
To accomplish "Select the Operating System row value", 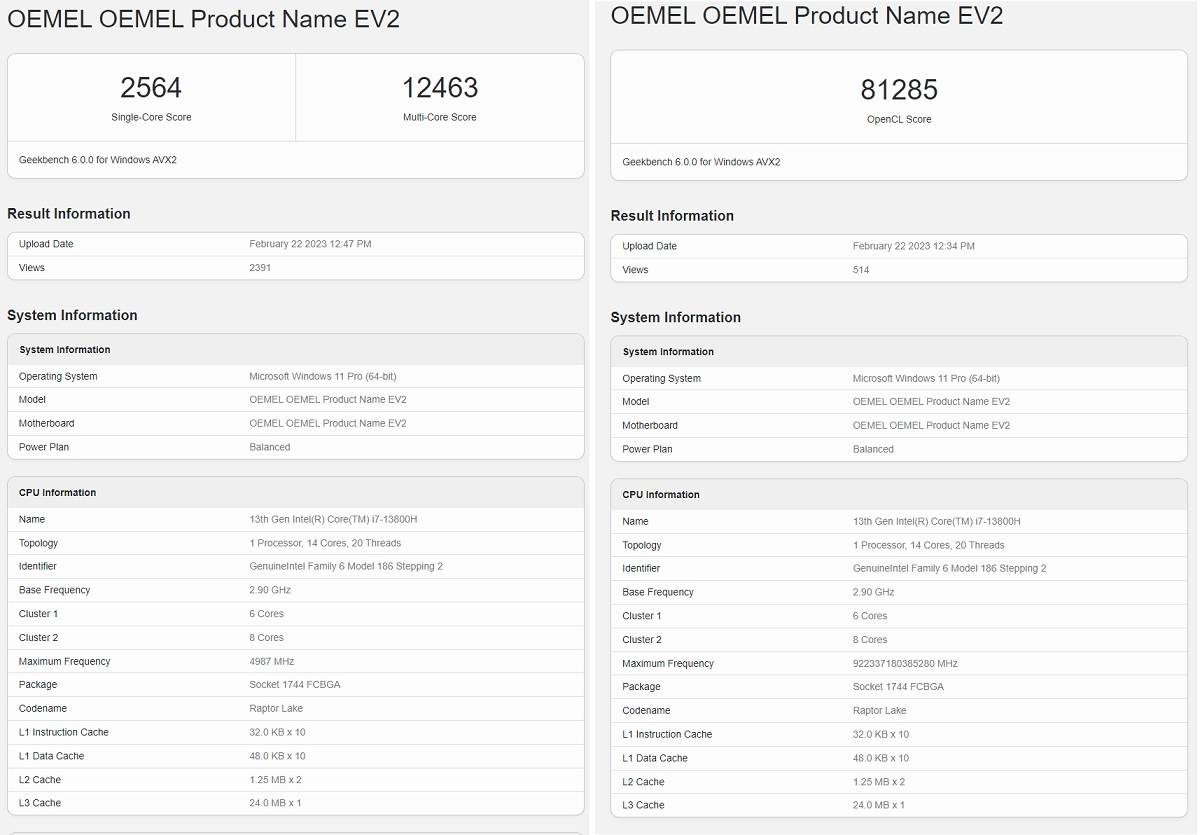I will click(322, 375).
